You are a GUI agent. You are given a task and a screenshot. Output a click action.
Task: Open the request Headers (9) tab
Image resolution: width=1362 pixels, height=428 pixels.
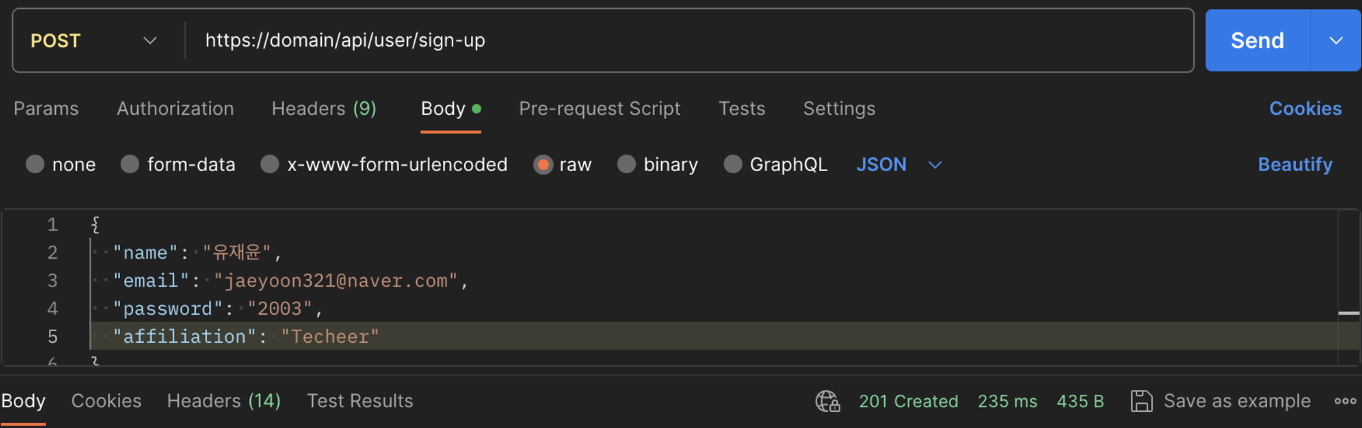(324, 108)
